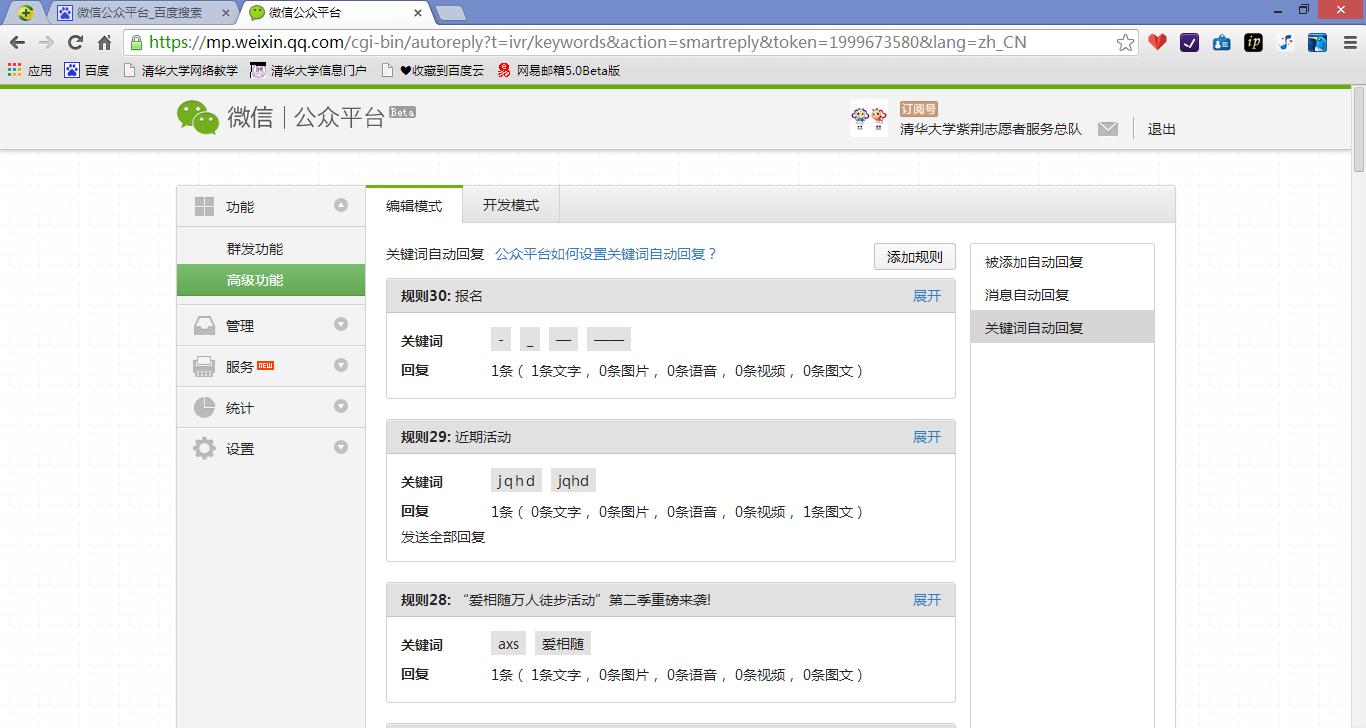Open the envelope mail icon beside account name

point(1108,128)
